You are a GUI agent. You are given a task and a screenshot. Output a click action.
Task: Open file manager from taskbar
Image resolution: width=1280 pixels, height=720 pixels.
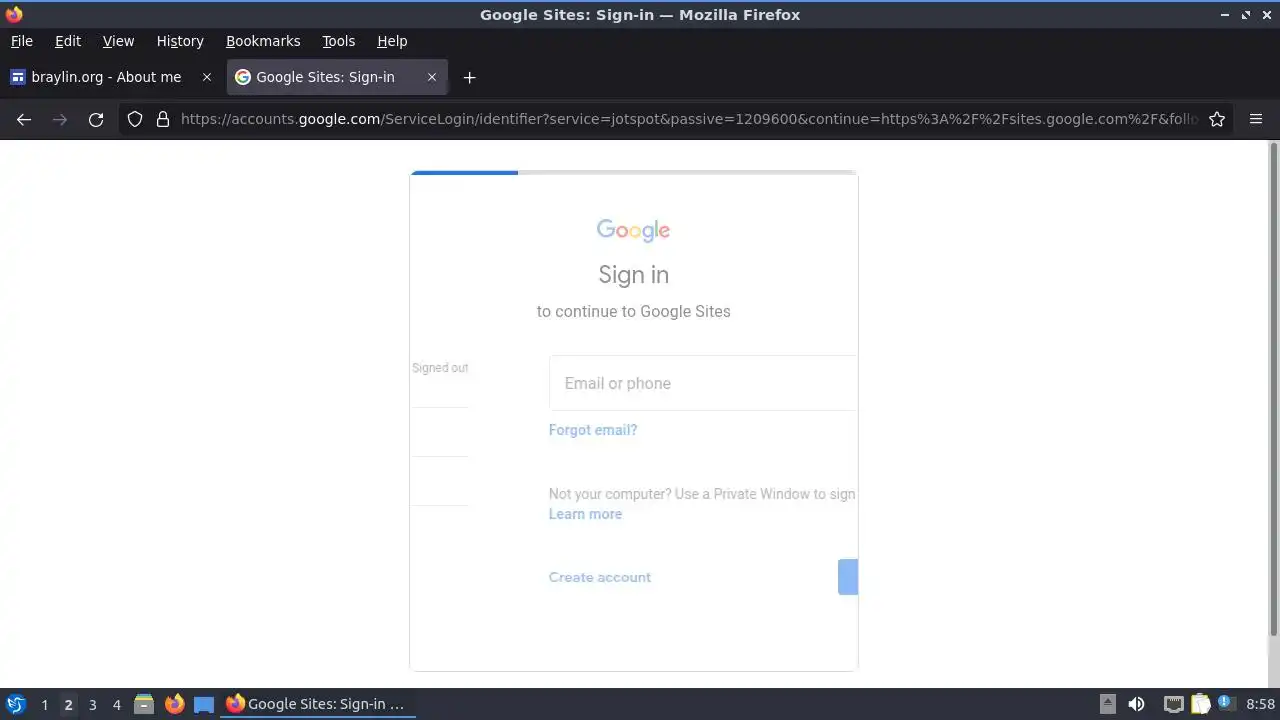[x=144, y=704]
